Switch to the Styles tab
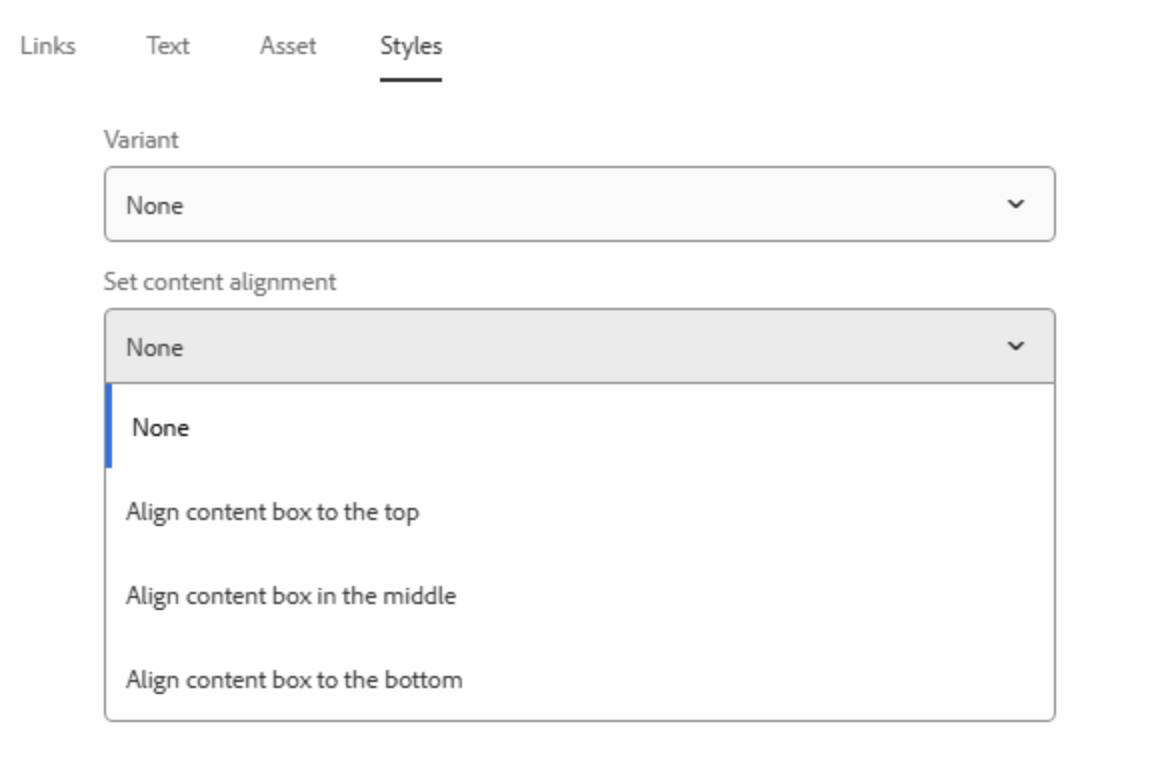Viewport: 1150px width, 774px height. tap(412, 45)
